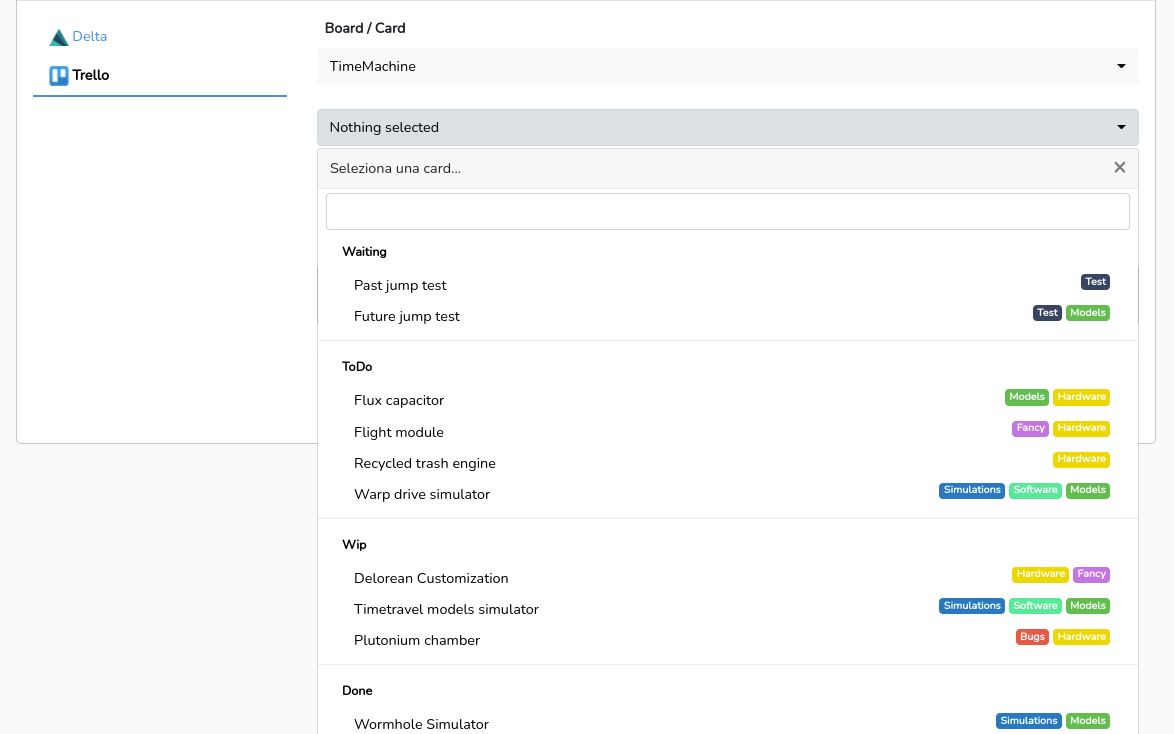Click the Bugs label on Plutonium chamber

(1032, 637)
